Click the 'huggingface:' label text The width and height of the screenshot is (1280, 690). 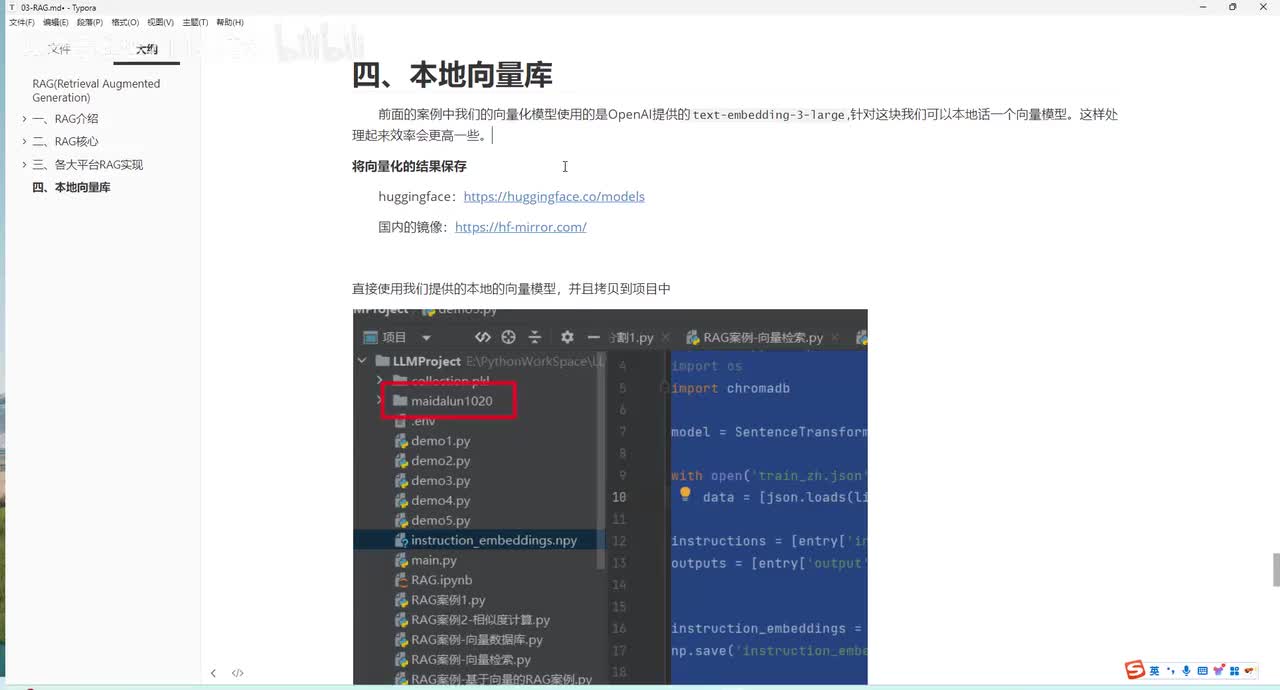[x=418, y=197]
